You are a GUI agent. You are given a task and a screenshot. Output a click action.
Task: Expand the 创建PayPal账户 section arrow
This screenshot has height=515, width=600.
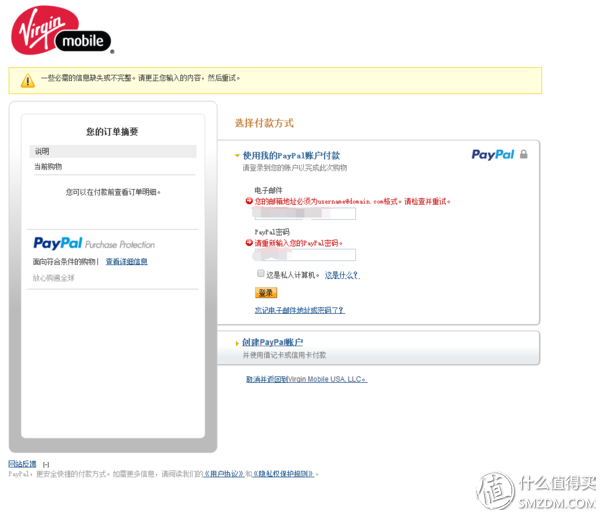coord(237,343)
